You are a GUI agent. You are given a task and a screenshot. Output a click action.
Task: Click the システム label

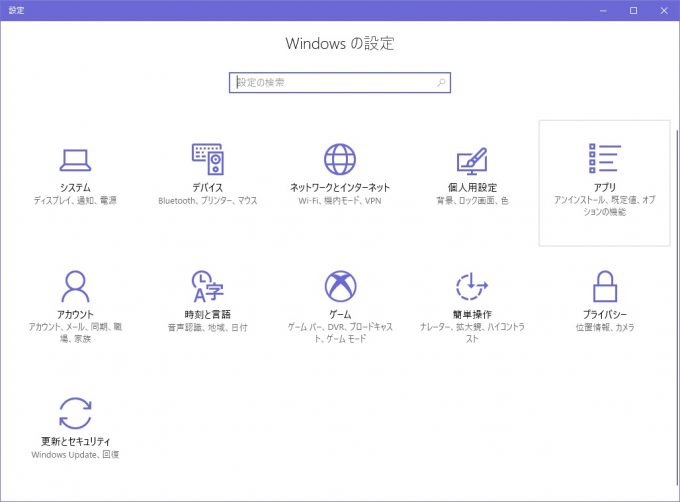point(75,187)
